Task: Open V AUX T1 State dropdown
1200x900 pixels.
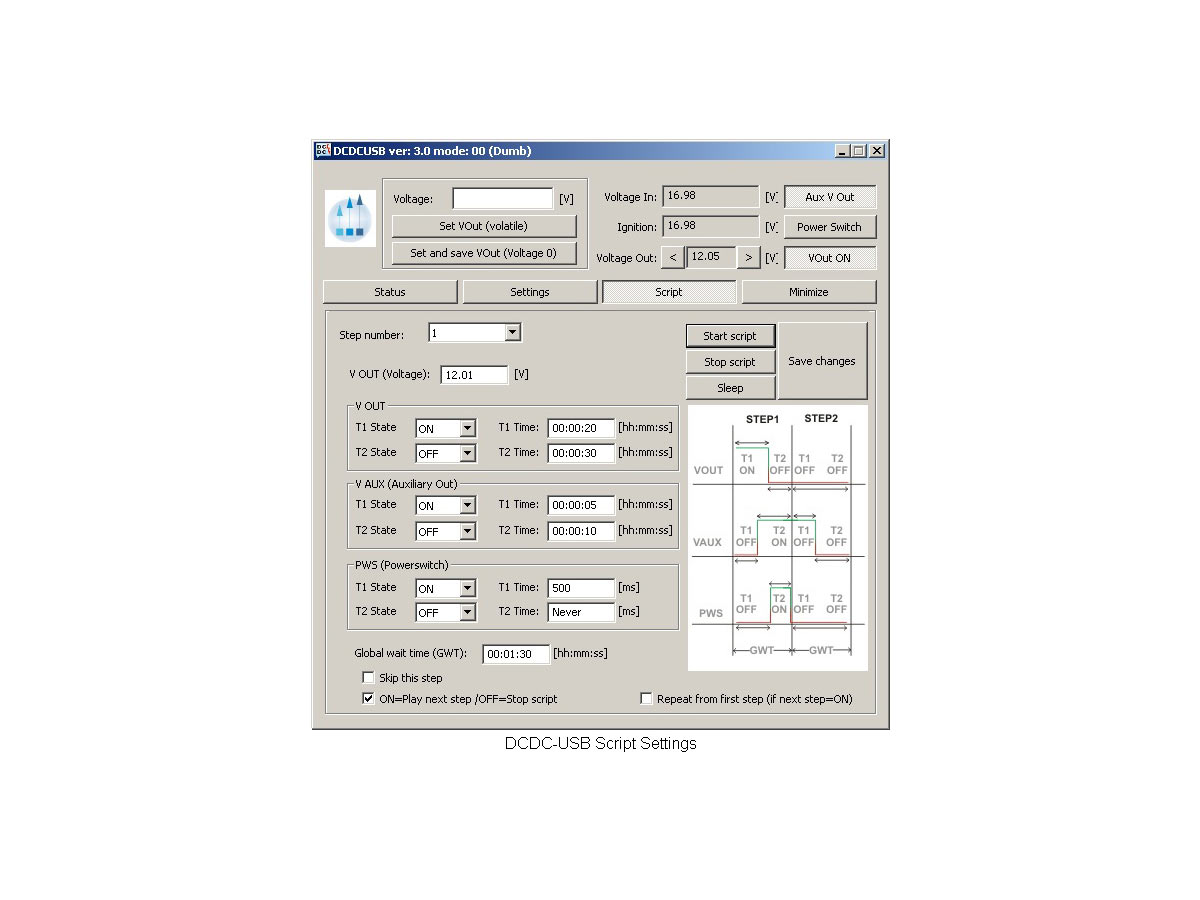Action: (467, 505)
